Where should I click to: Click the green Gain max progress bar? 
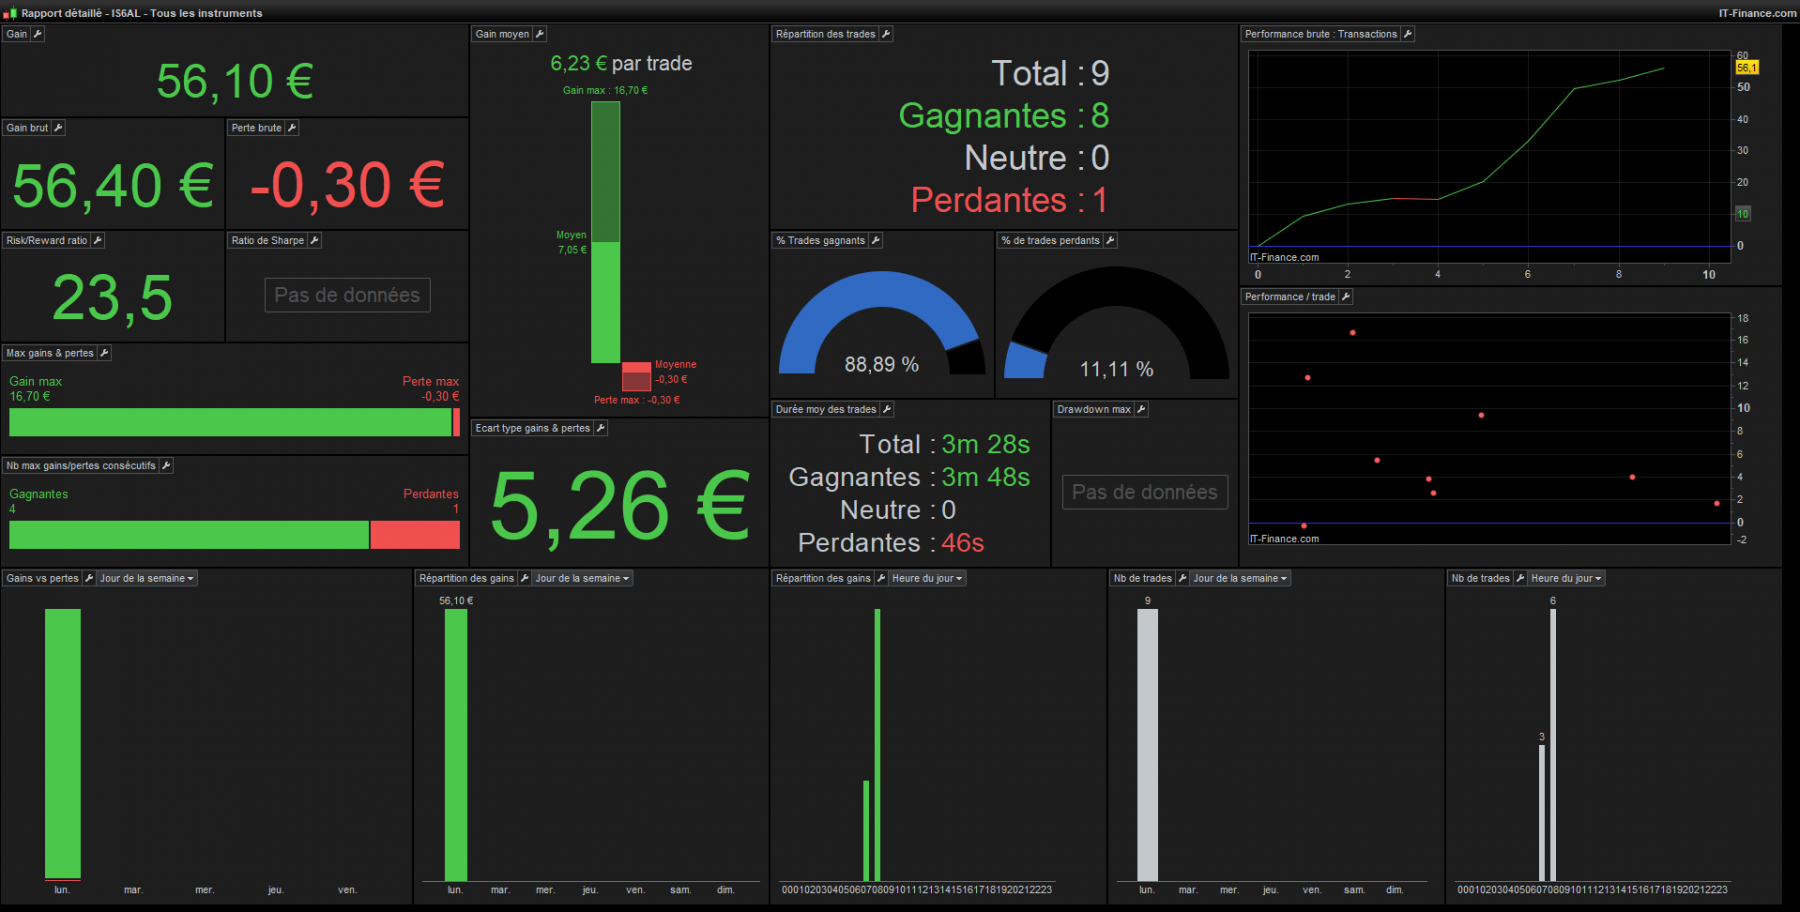pos(230,423)
